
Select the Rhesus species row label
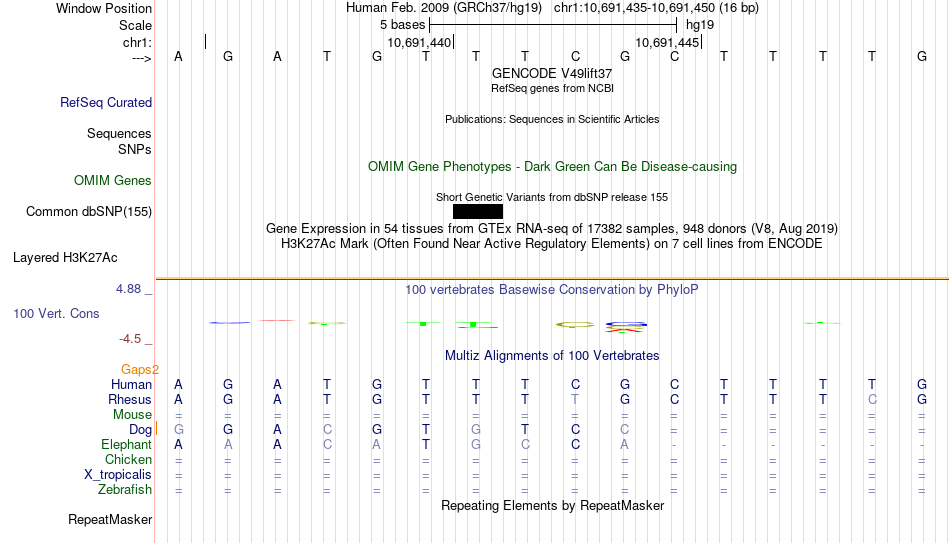tap(130, 399)
